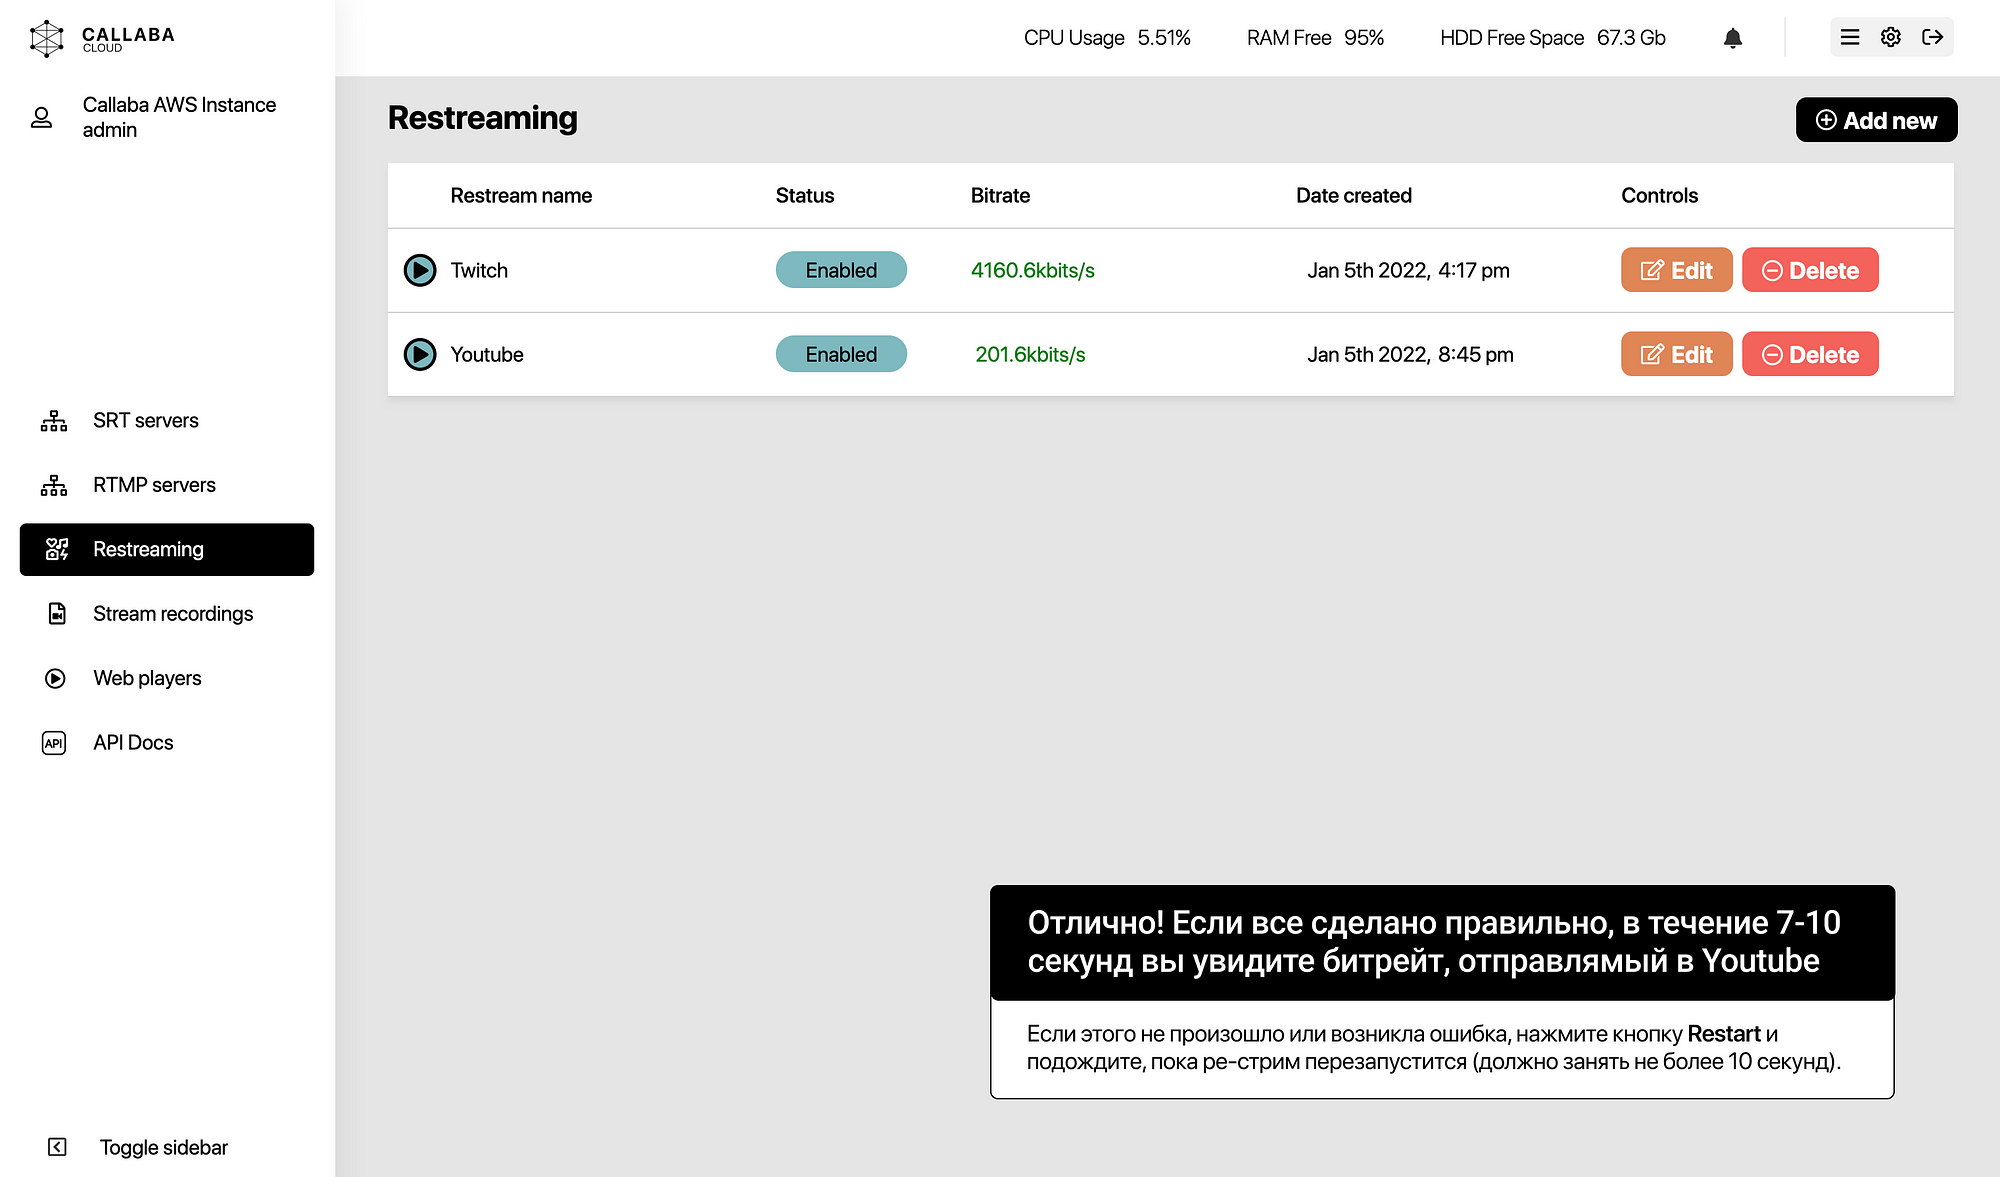The image size is (2000, 1177).
Task: Click Date created column header
Action: [1354, 195]
